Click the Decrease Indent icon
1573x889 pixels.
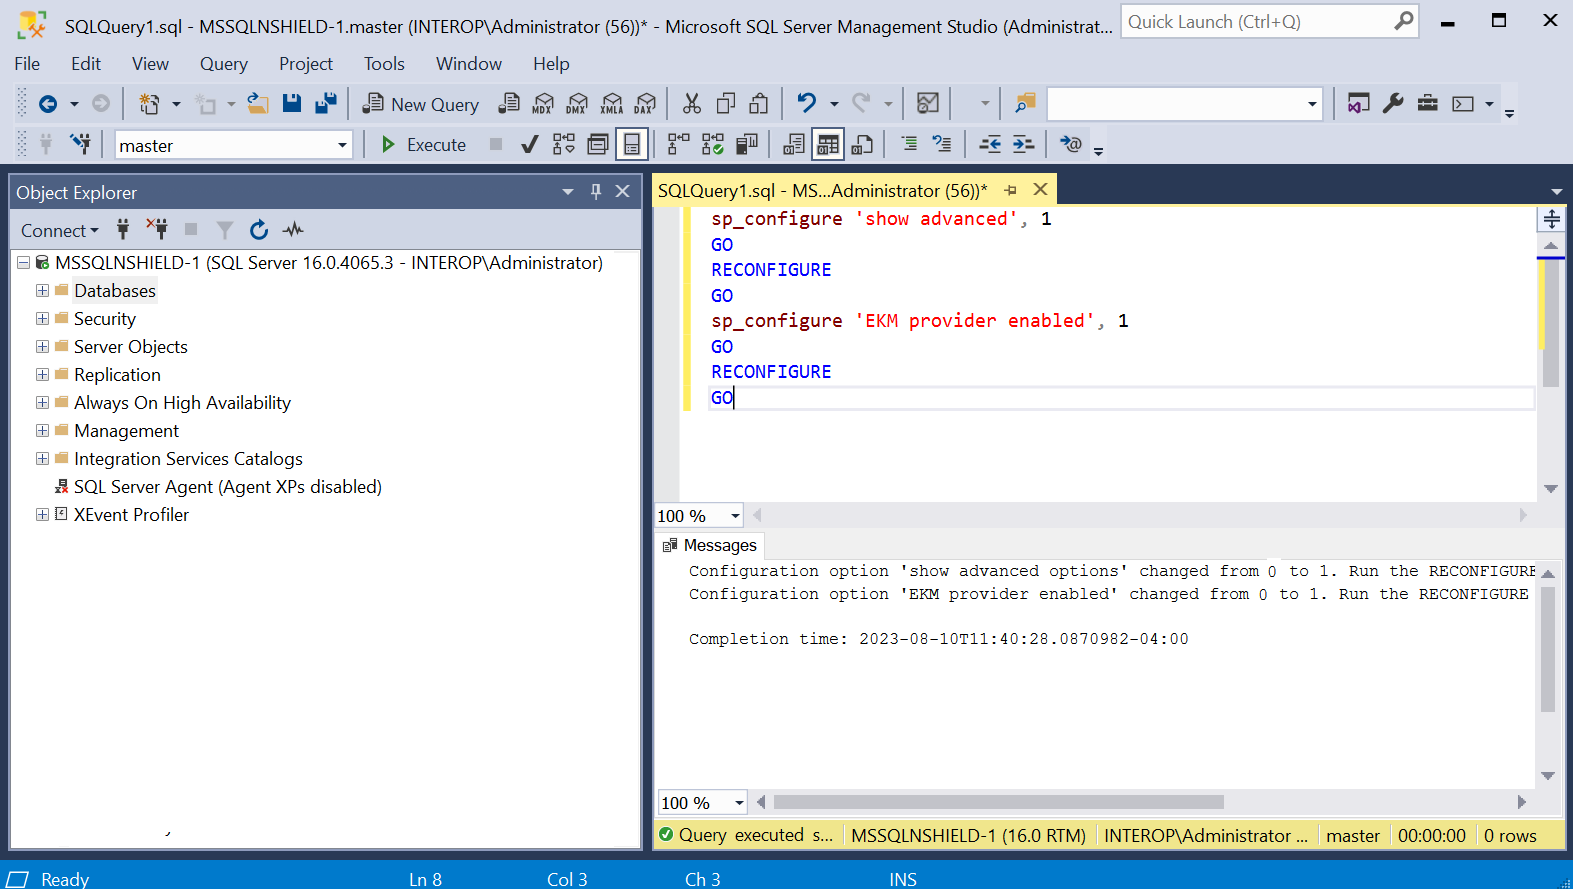(990, 144)
